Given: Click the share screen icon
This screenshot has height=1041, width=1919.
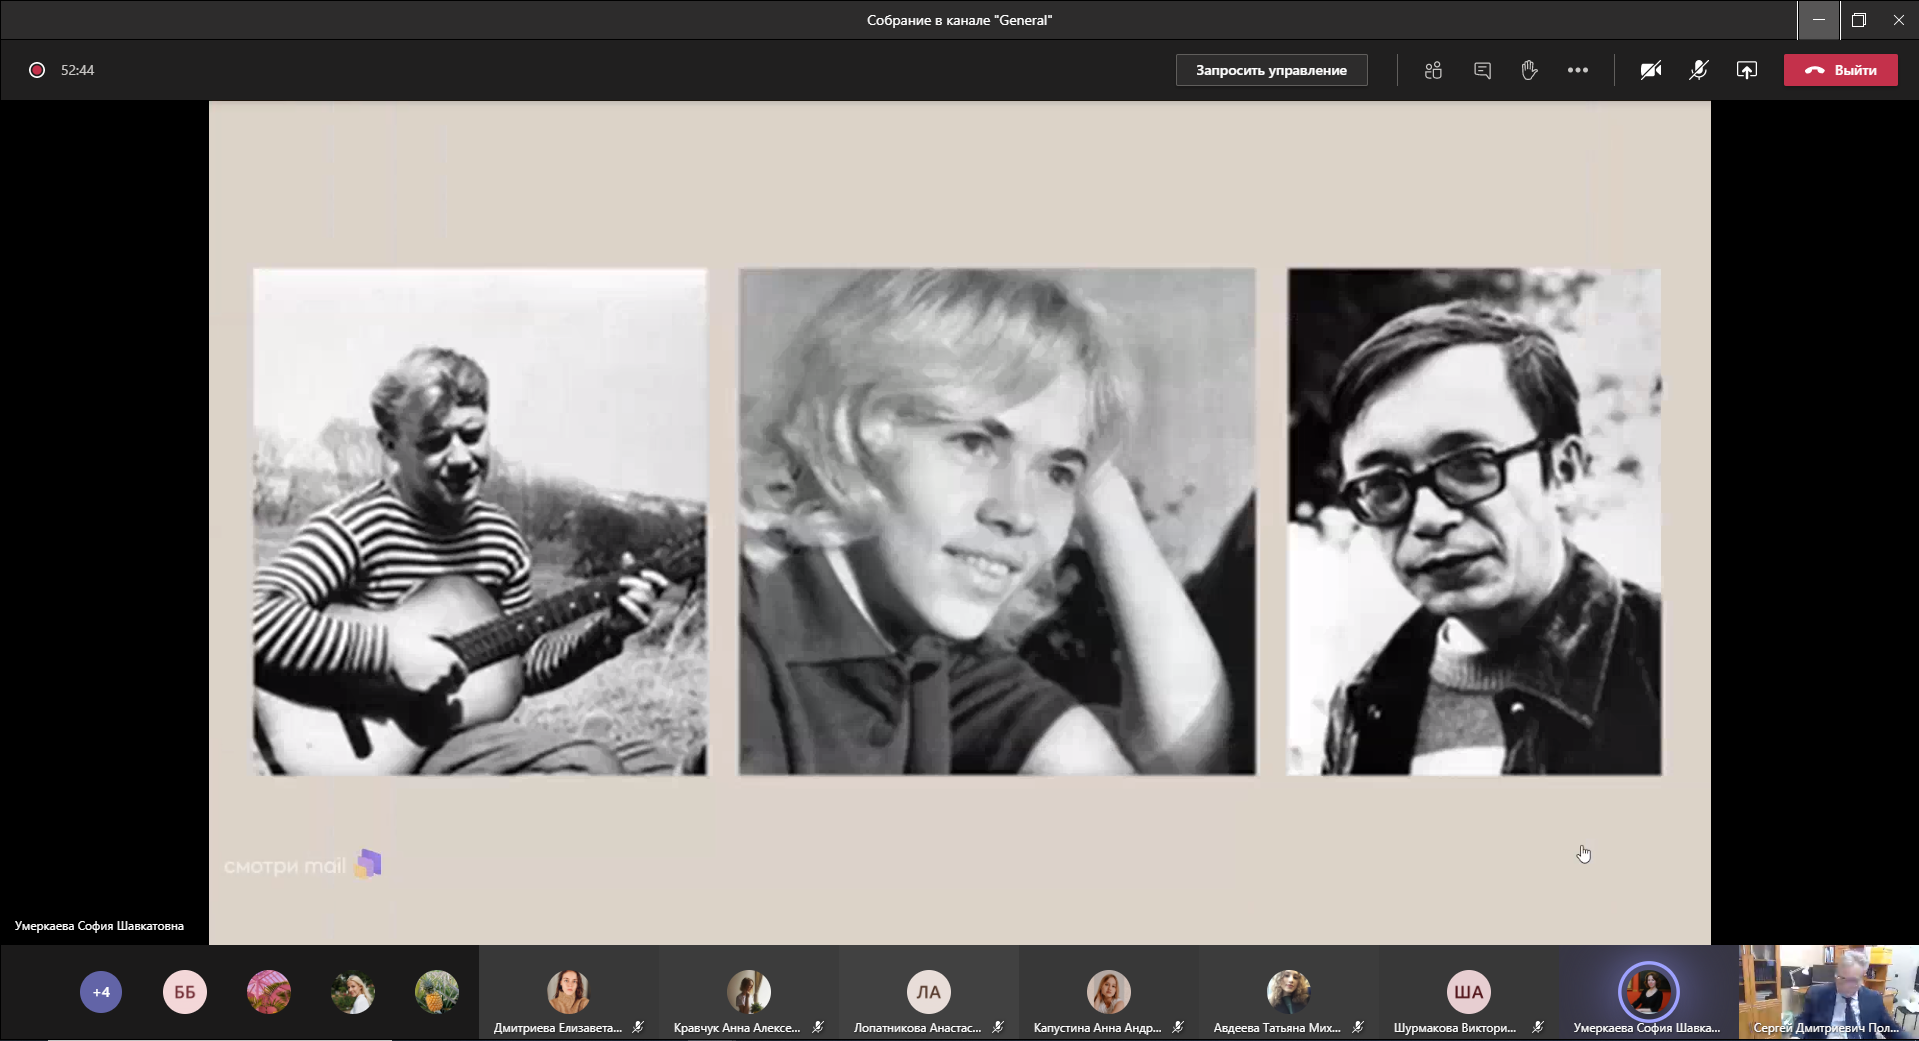Looking at the screenshot, I should pyautogui.click(x=1746, y=70).
